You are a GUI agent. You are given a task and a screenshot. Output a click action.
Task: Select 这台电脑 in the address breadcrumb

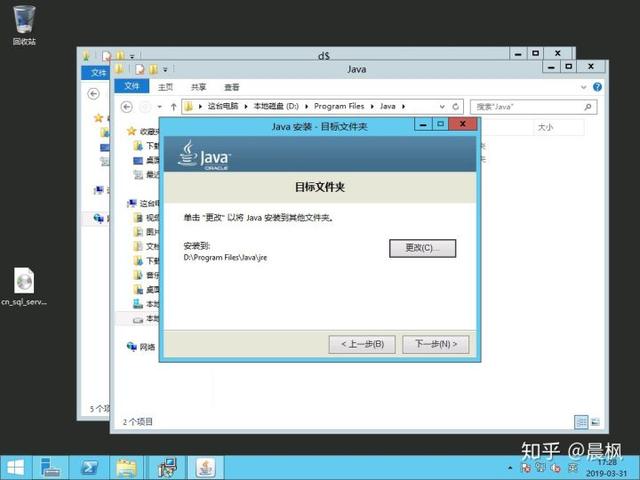[x=223, y=107]
